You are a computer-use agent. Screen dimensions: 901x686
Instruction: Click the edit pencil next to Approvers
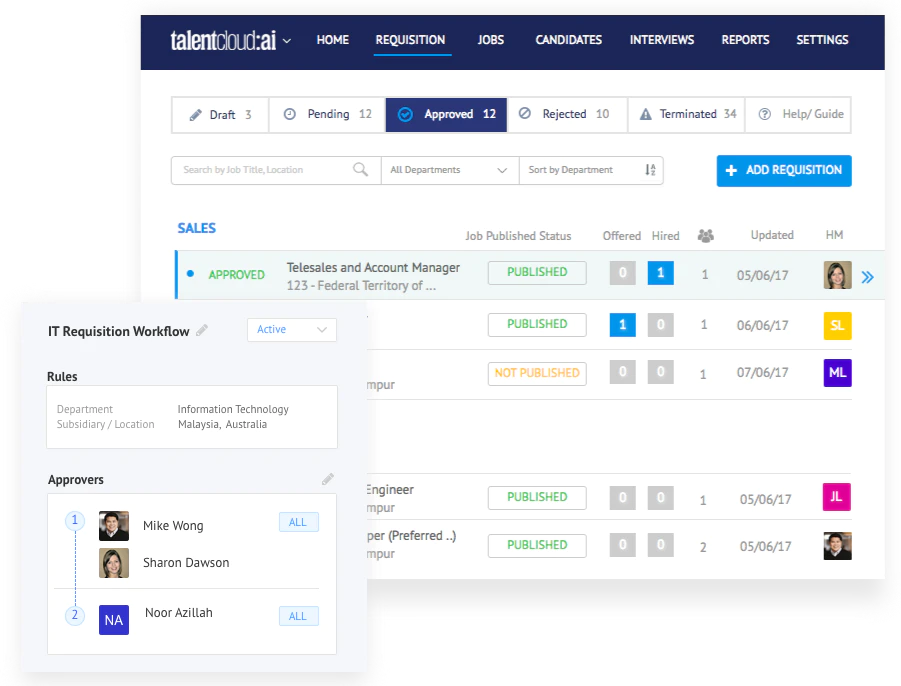point(328,479)
